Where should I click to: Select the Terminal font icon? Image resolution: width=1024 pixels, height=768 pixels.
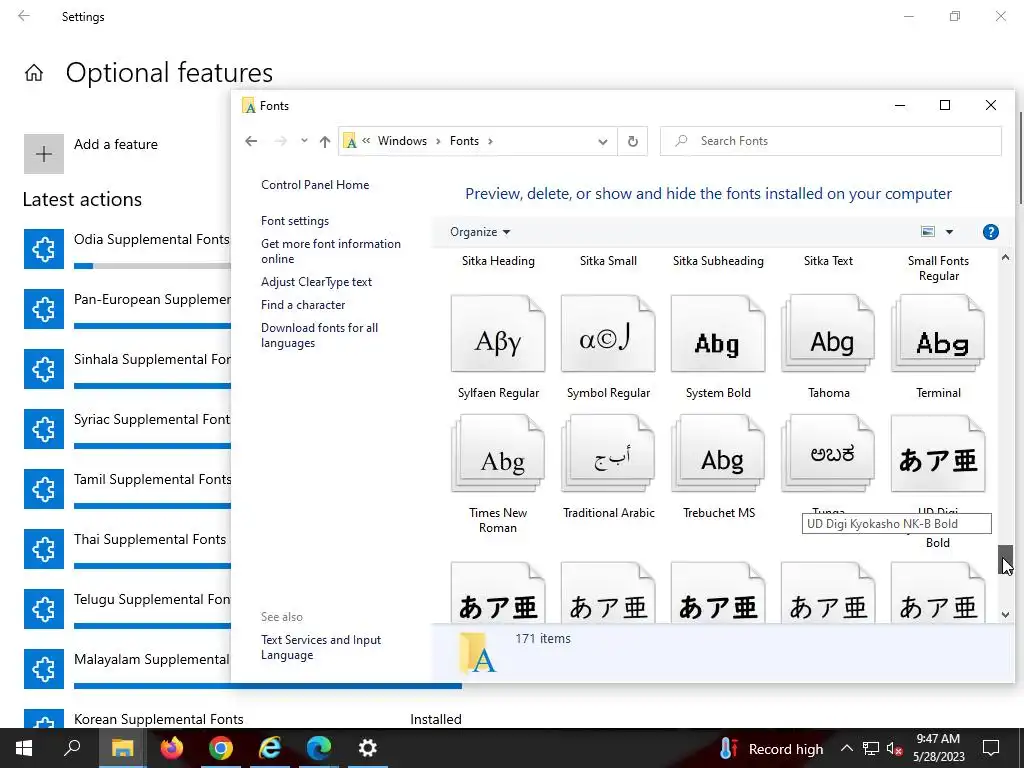click(938, 334)
